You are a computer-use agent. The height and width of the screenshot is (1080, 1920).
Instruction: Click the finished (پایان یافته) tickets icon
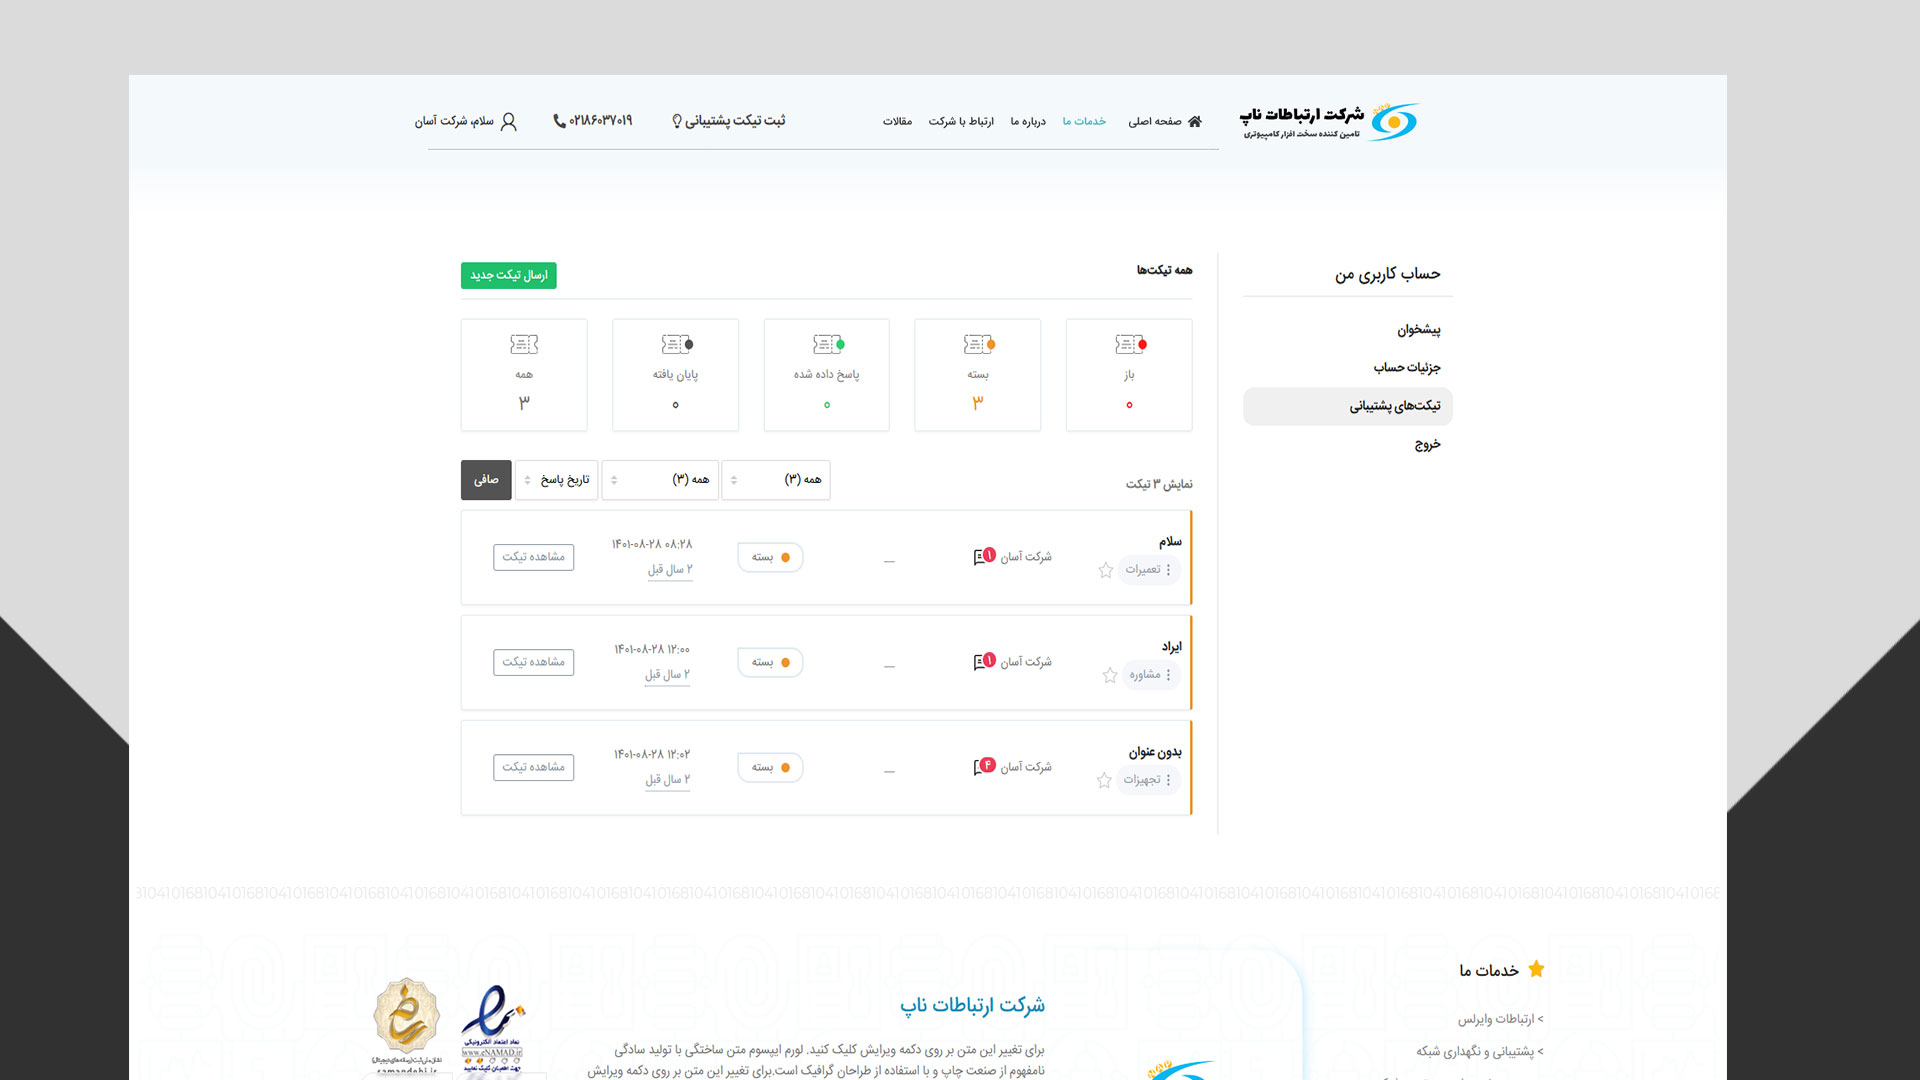tap(676, 345)
